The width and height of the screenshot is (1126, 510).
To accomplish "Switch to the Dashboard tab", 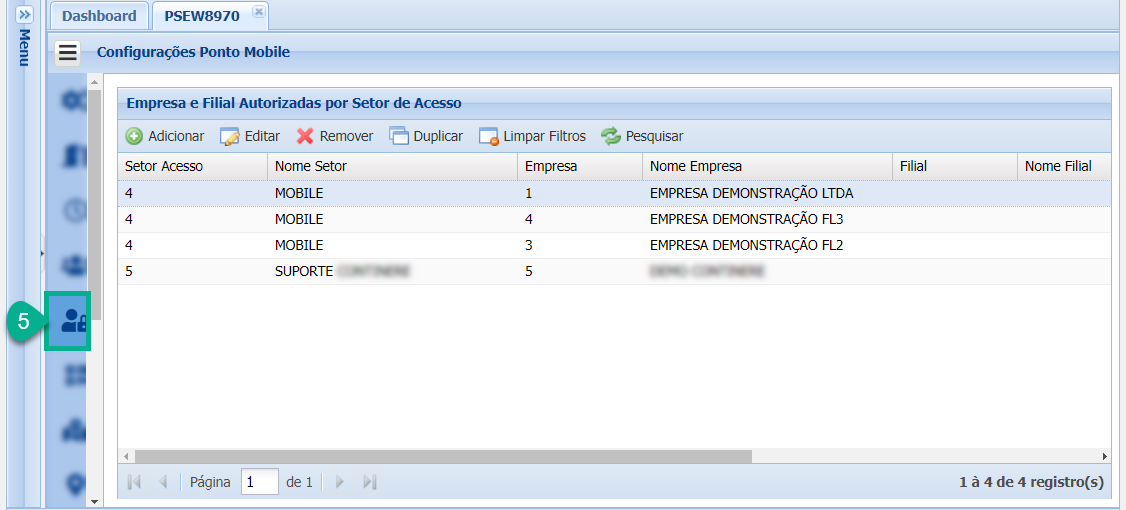I will pos(99,16).
